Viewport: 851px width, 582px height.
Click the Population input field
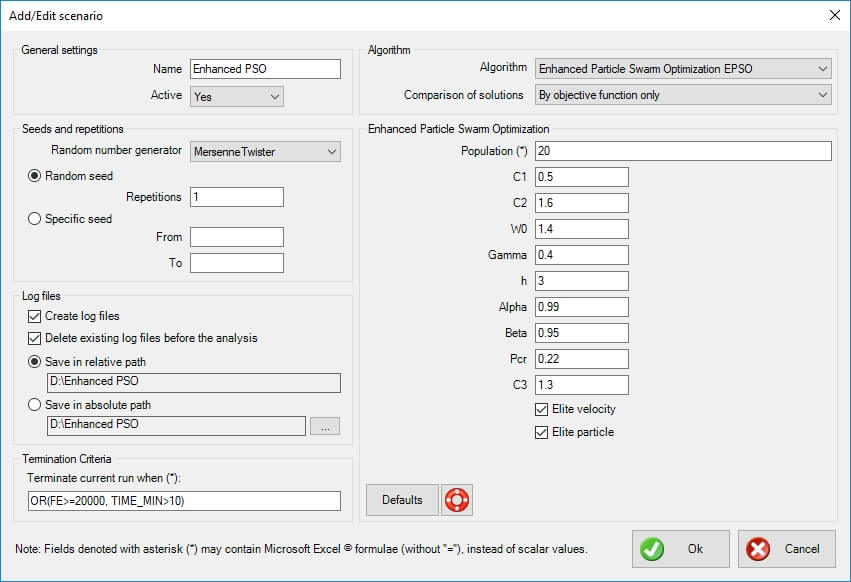point(683,151)
